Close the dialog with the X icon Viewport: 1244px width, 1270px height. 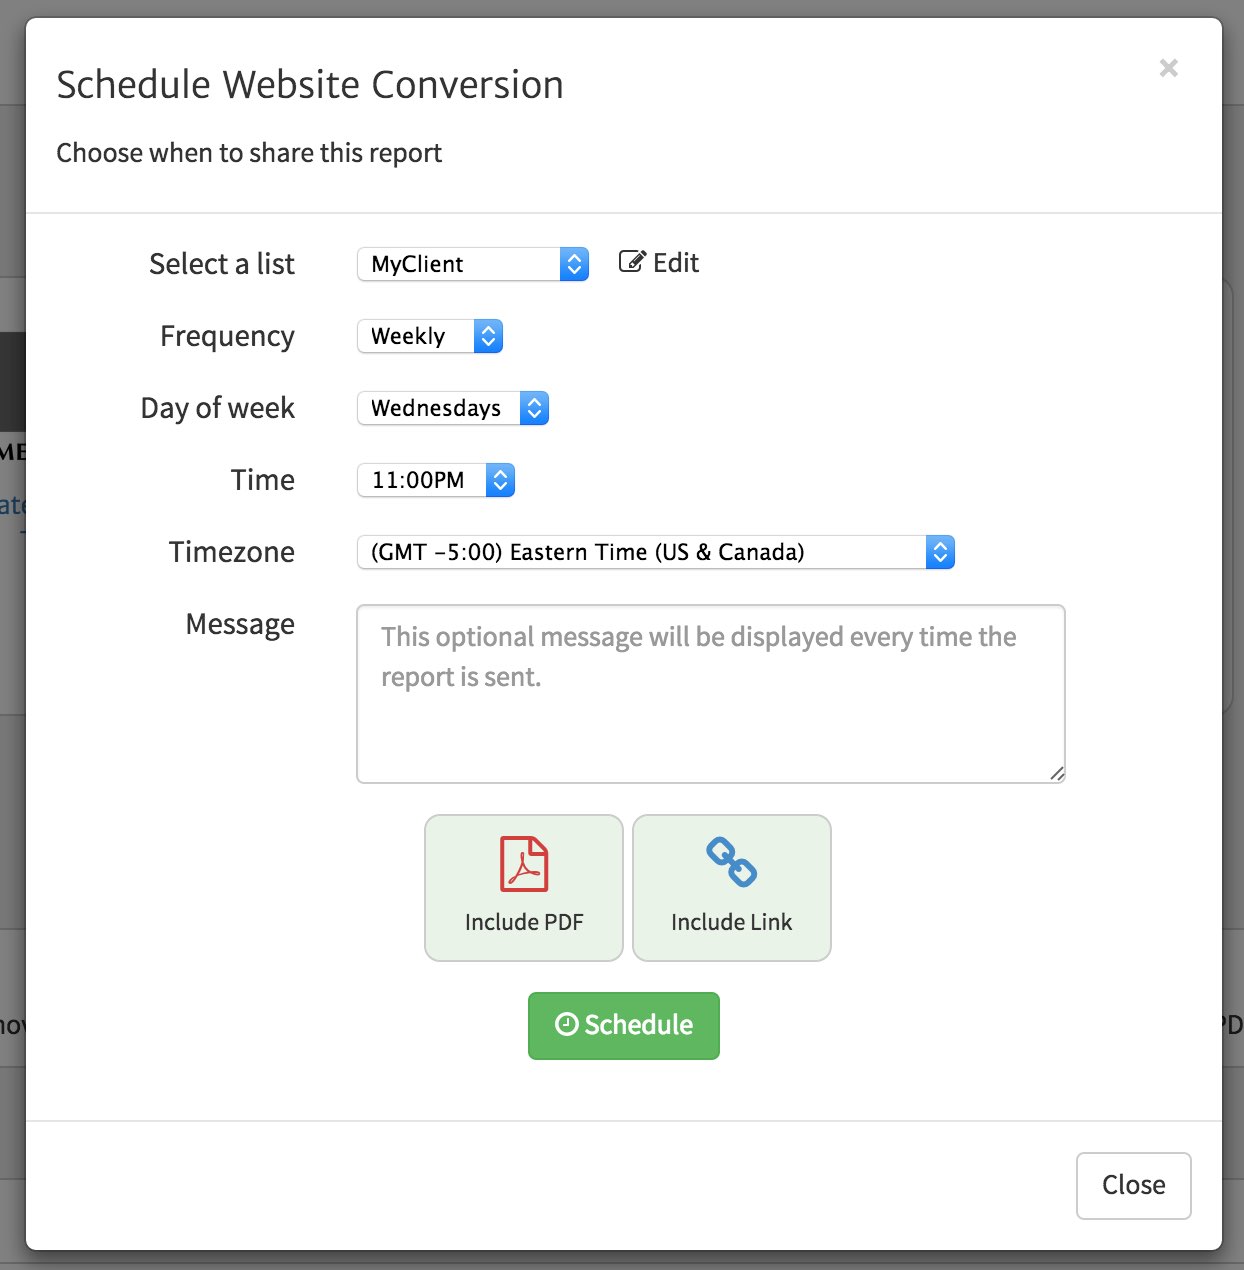pos(1168,68)
